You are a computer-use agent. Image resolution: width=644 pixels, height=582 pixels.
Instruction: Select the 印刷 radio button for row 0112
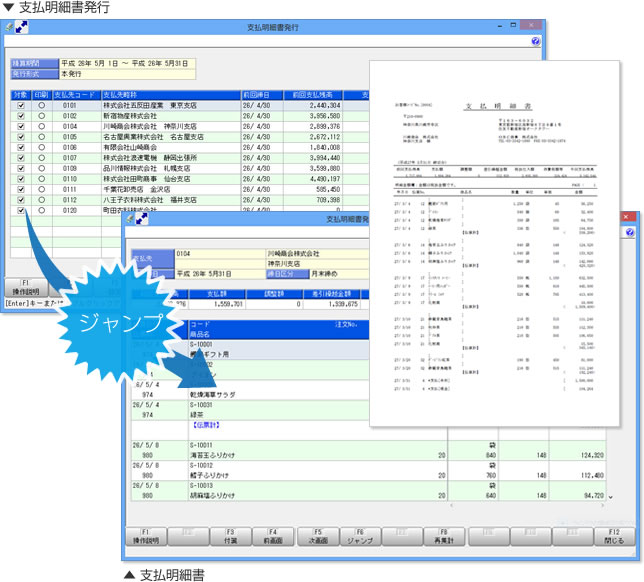[41, 200]
